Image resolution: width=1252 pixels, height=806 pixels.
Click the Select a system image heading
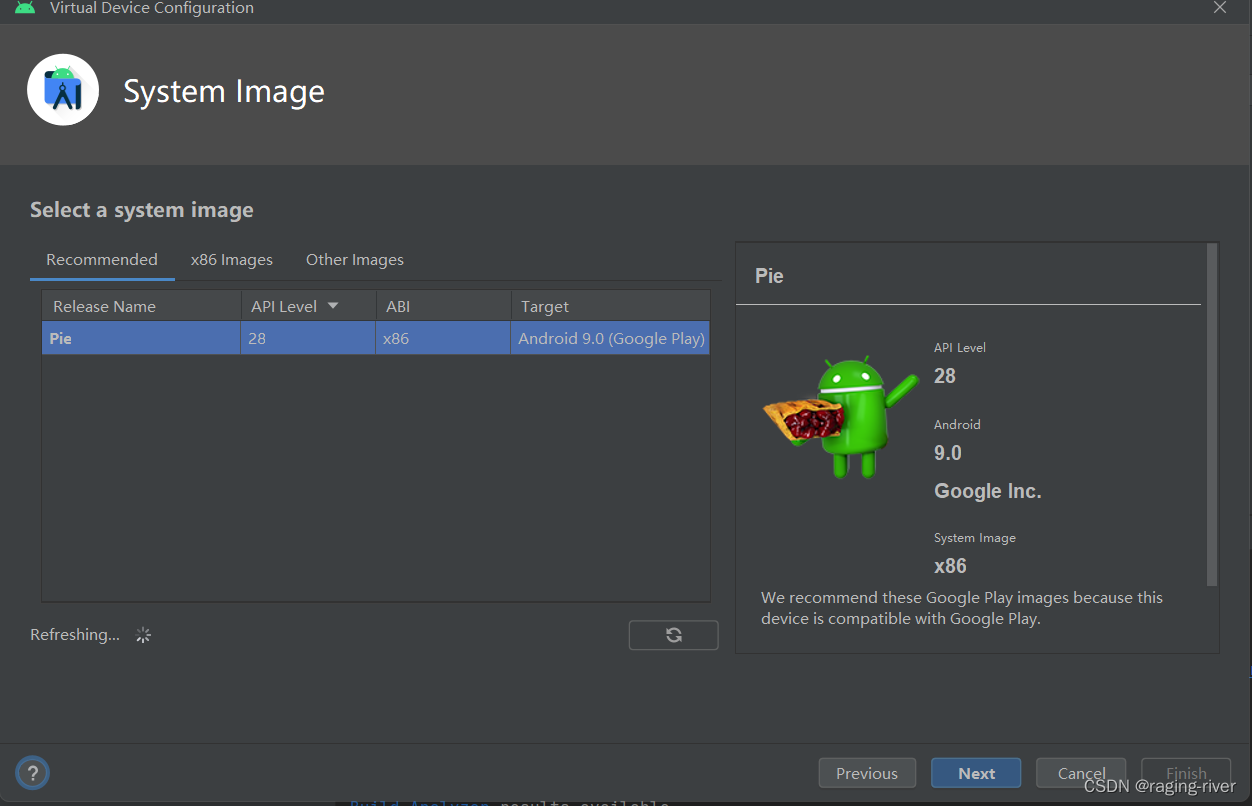(x=142, y=210)
